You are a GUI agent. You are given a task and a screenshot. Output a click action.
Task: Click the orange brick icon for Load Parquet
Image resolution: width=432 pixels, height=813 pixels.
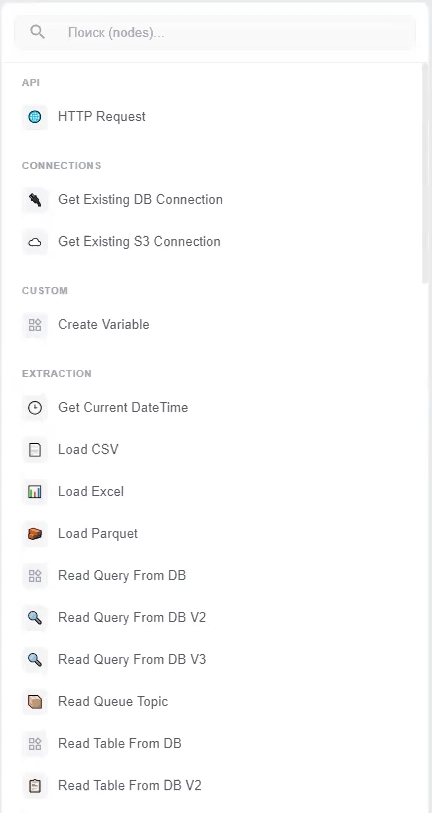click(x=35, y=534)
